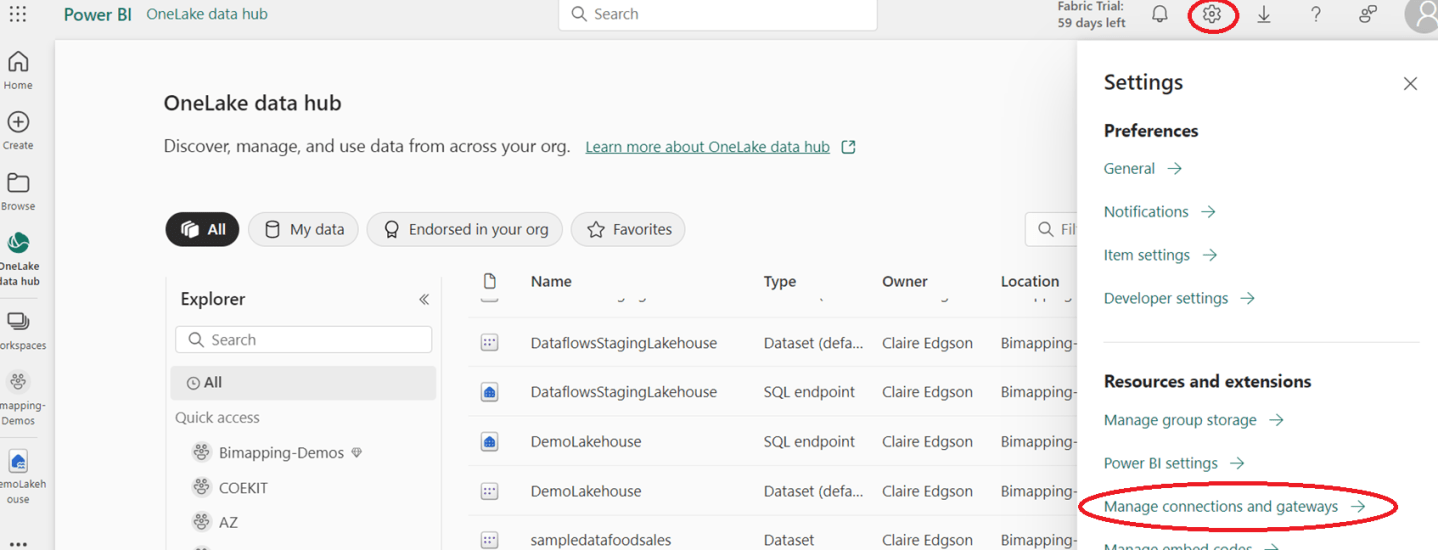Viewport: 1438px width, 550px height.
Task: Sort by the Name column header
Action: [x=551, y=282]
